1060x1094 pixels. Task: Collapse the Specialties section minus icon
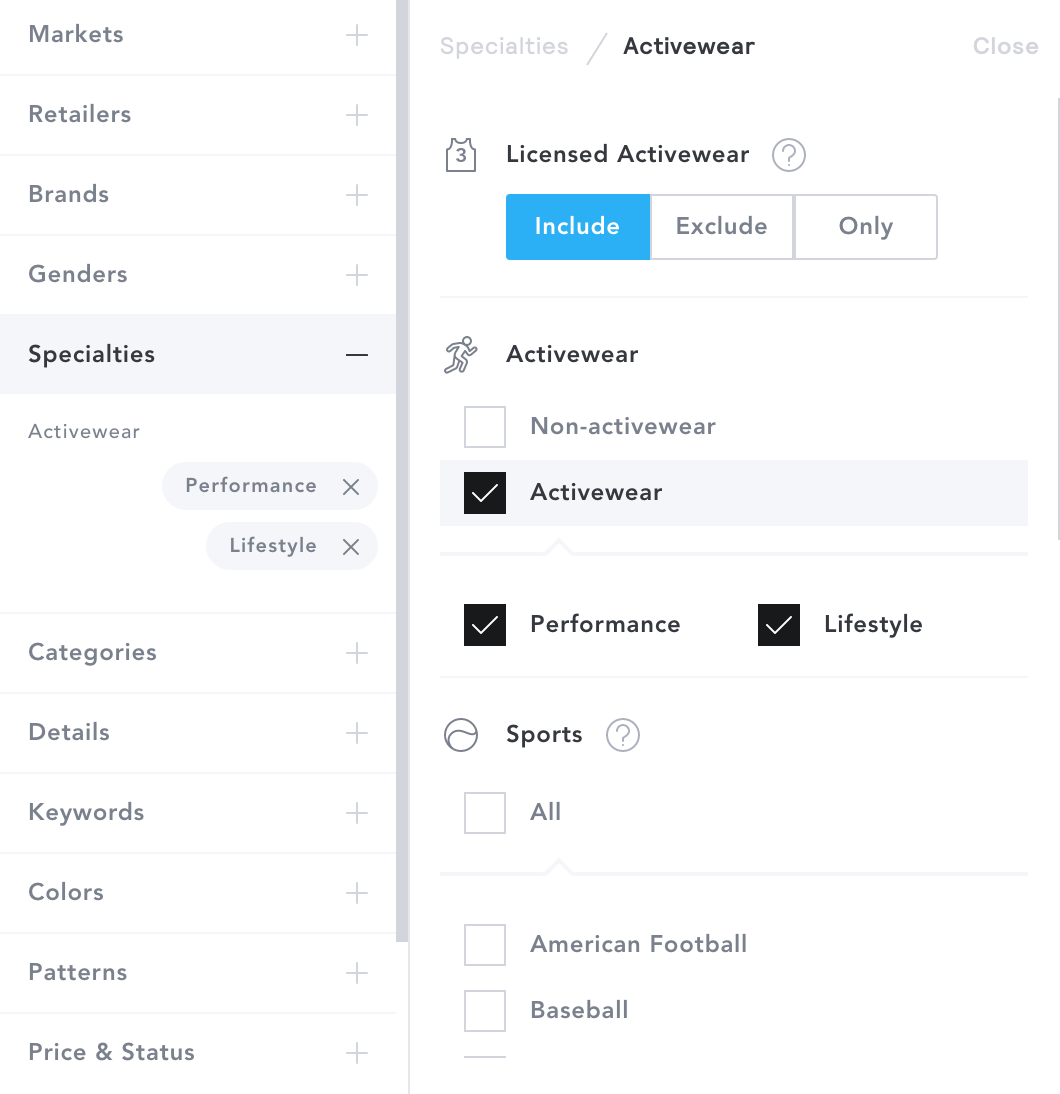357,354
